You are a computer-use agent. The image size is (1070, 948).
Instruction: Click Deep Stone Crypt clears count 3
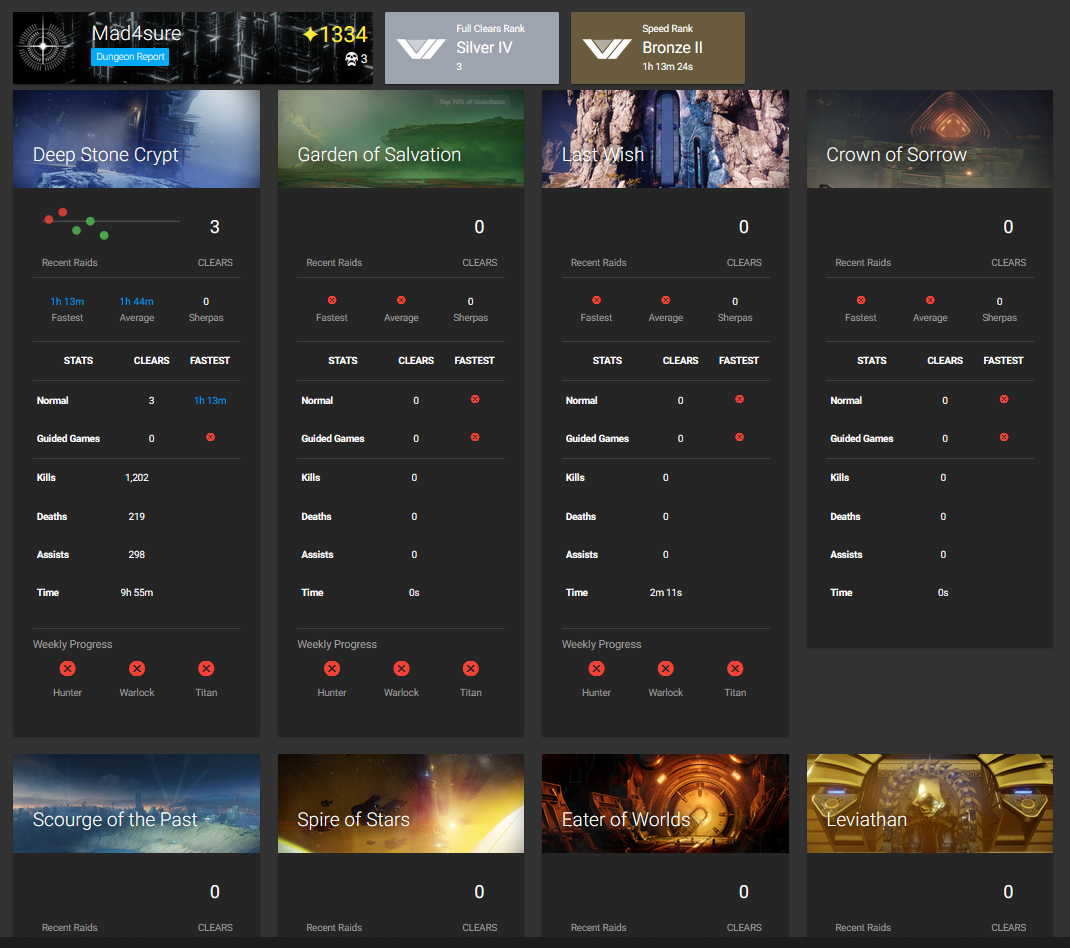214,227
